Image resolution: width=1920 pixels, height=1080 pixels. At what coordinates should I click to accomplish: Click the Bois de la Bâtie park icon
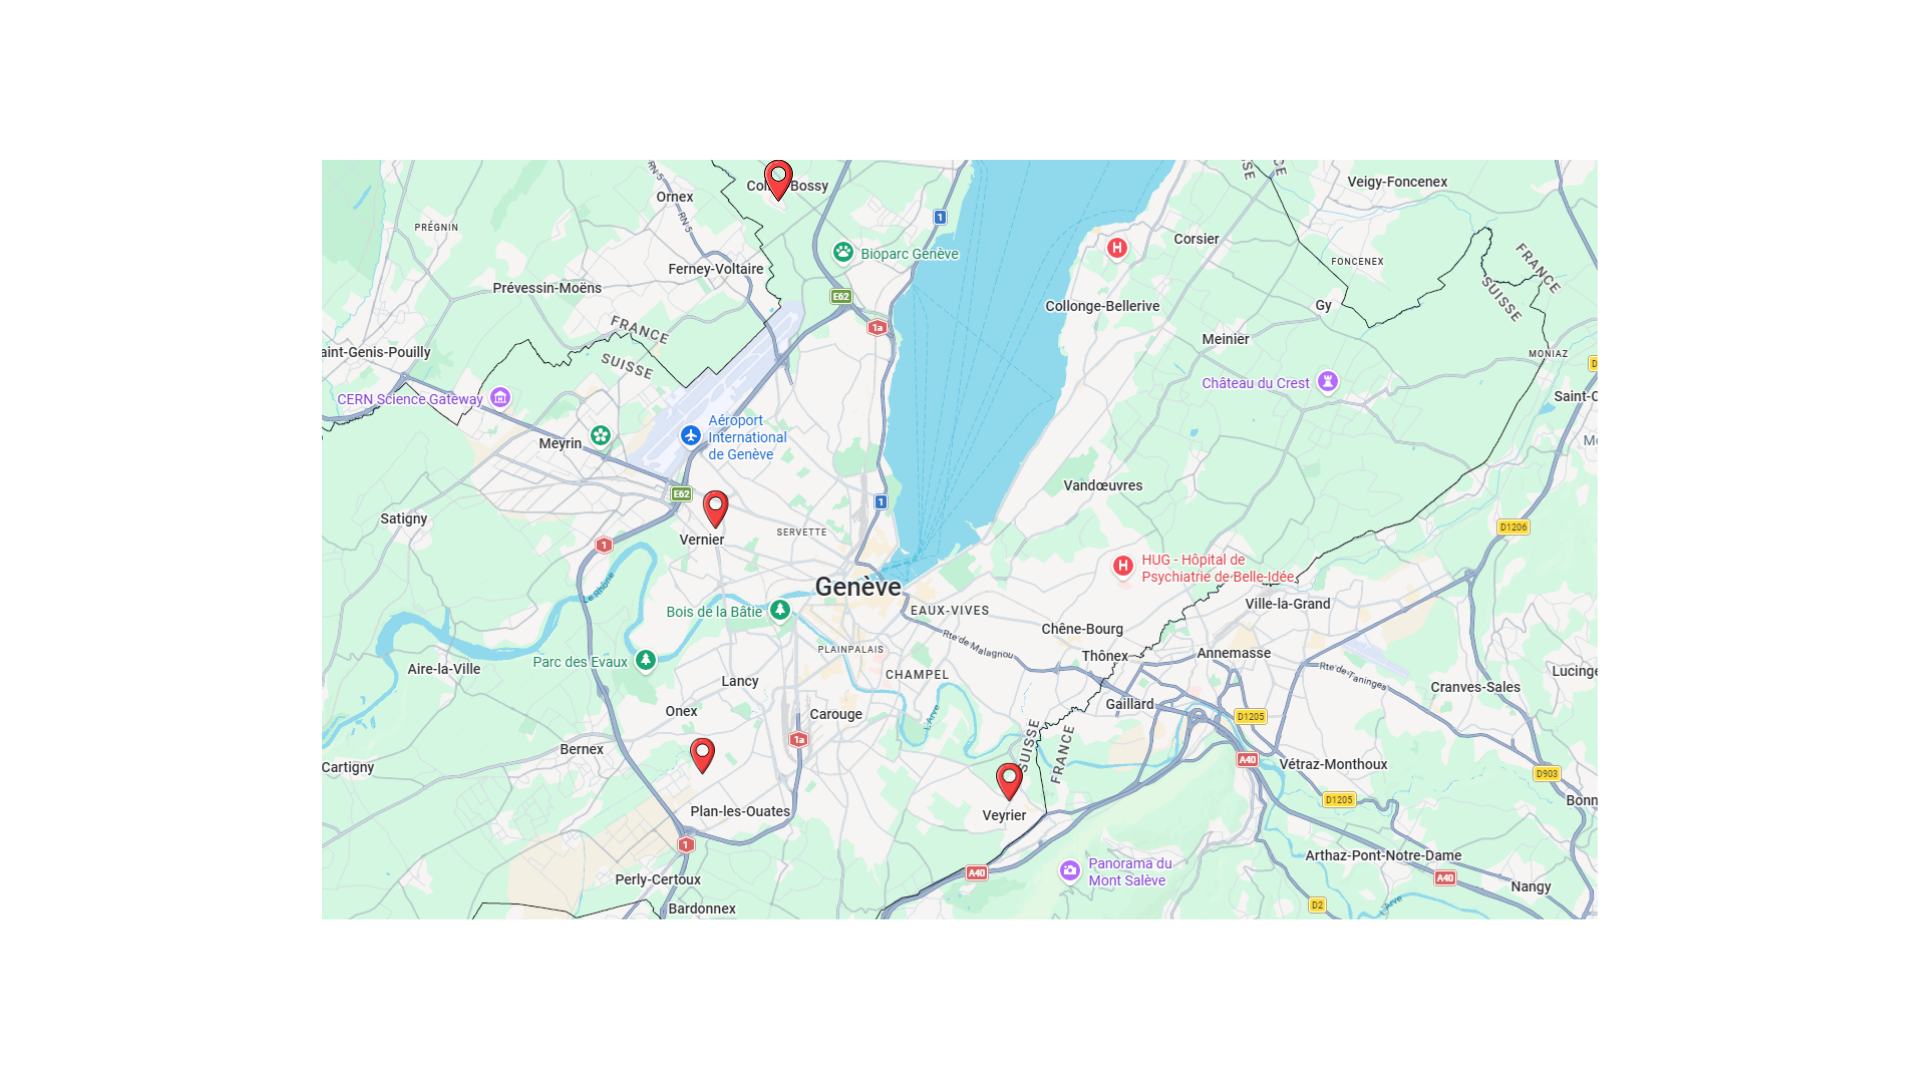coord(780,610)
